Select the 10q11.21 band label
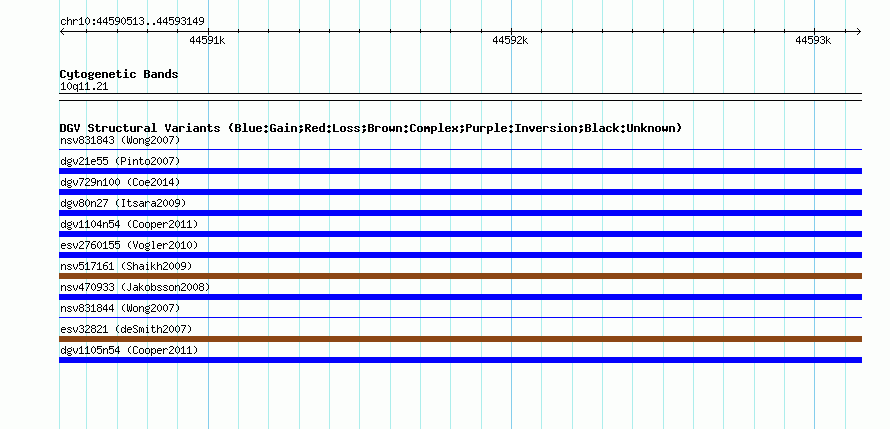 (84, 87)
